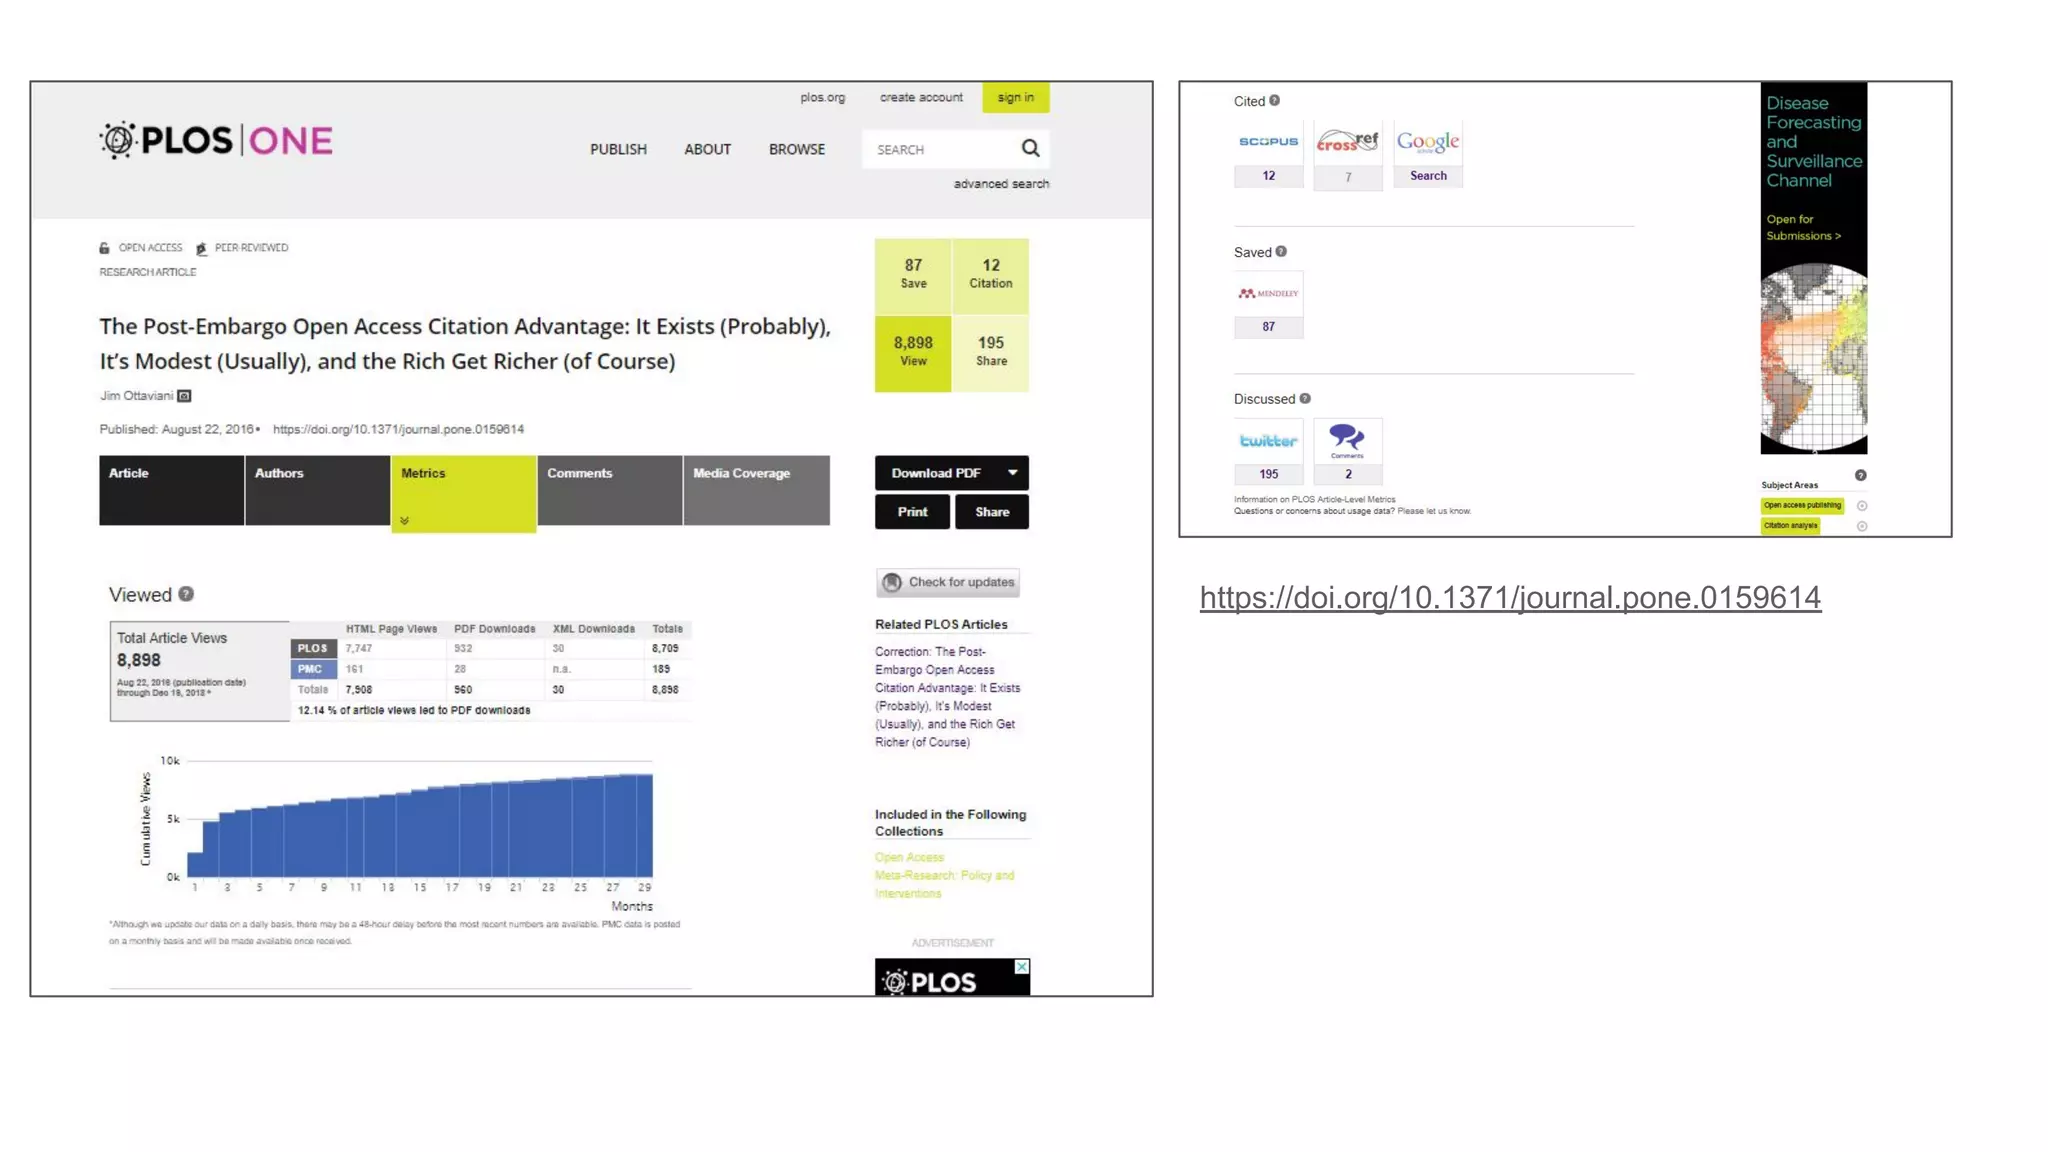Viewport: 2048px width, 1152px height.
Task: Click the search magnifier icon
Action: [1030, 149]
